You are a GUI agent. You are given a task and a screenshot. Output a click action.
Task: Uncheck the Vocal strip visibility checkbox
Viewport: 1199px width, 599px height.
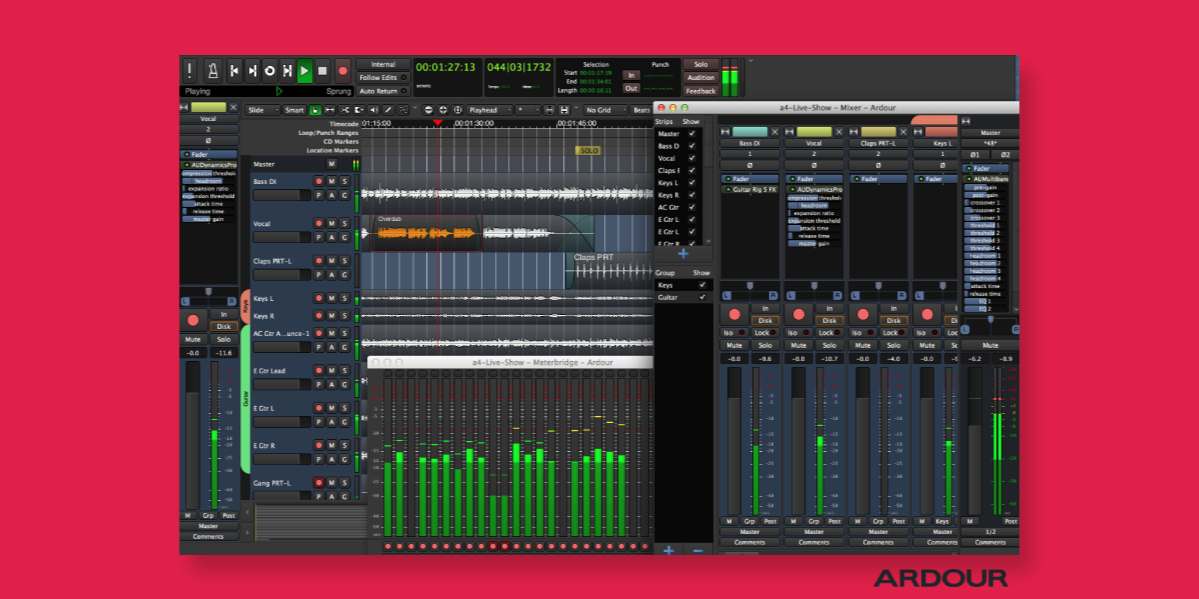691,158
